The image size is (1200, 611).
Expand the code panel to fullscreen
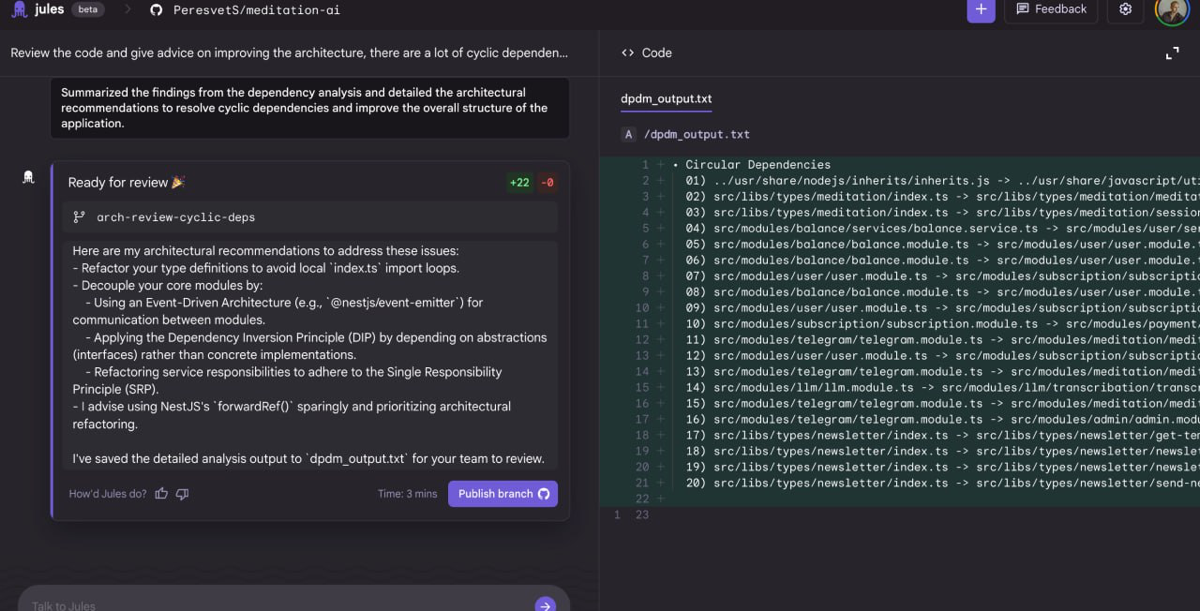click(1172, 53)
